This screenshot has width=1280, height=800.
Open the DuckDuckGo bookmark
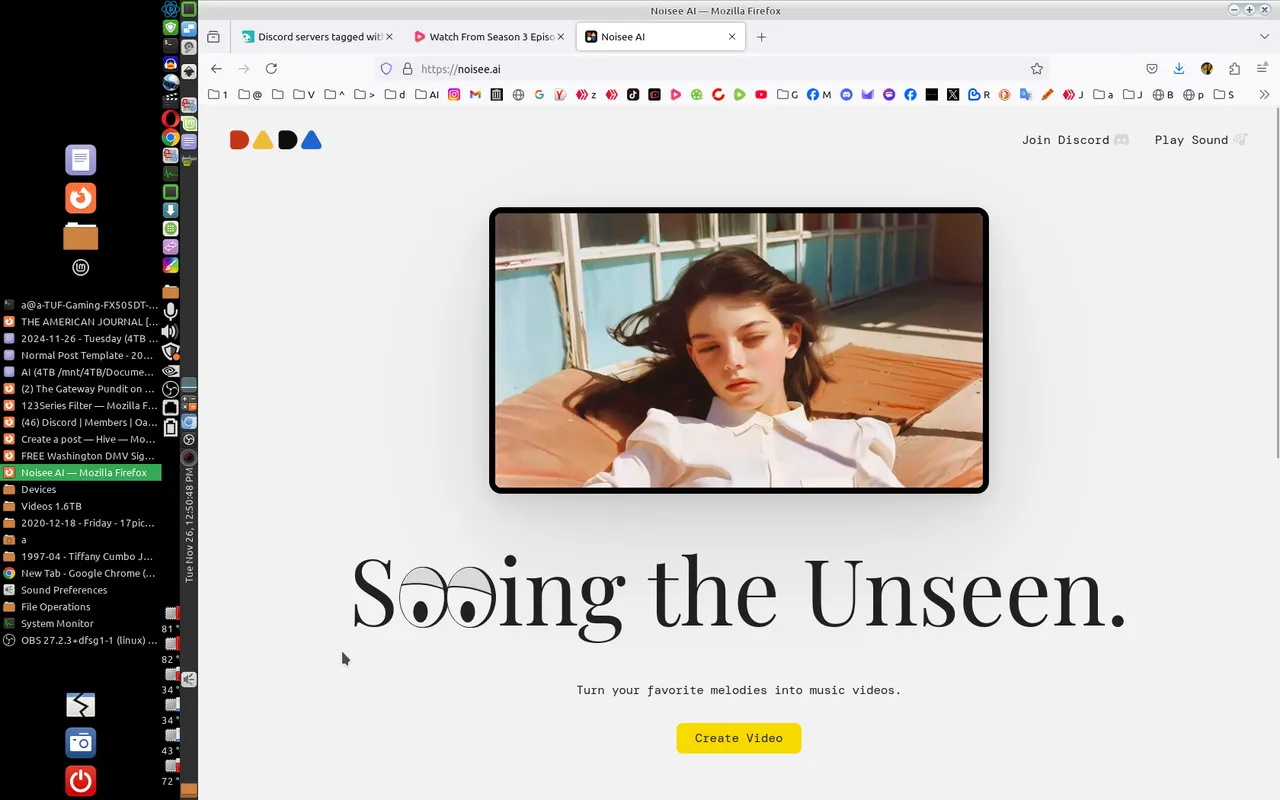[1004, 95]
